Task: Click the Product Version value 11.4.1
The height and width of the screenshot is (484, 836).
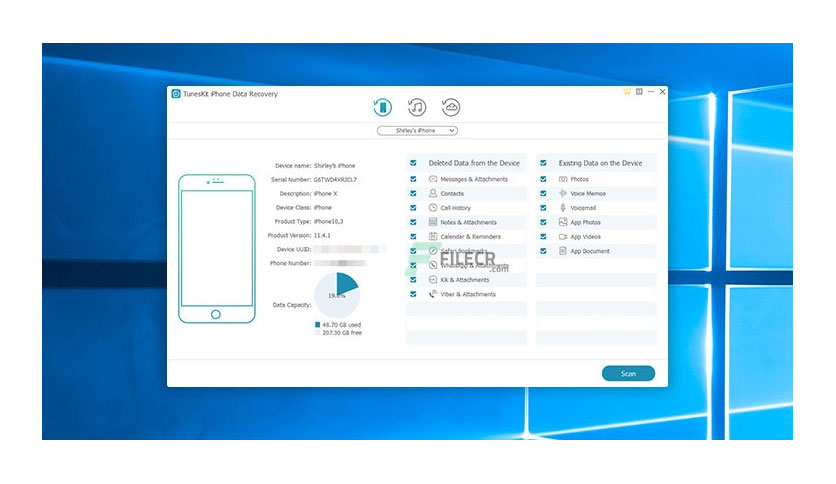Action: (x=322, y=235)
